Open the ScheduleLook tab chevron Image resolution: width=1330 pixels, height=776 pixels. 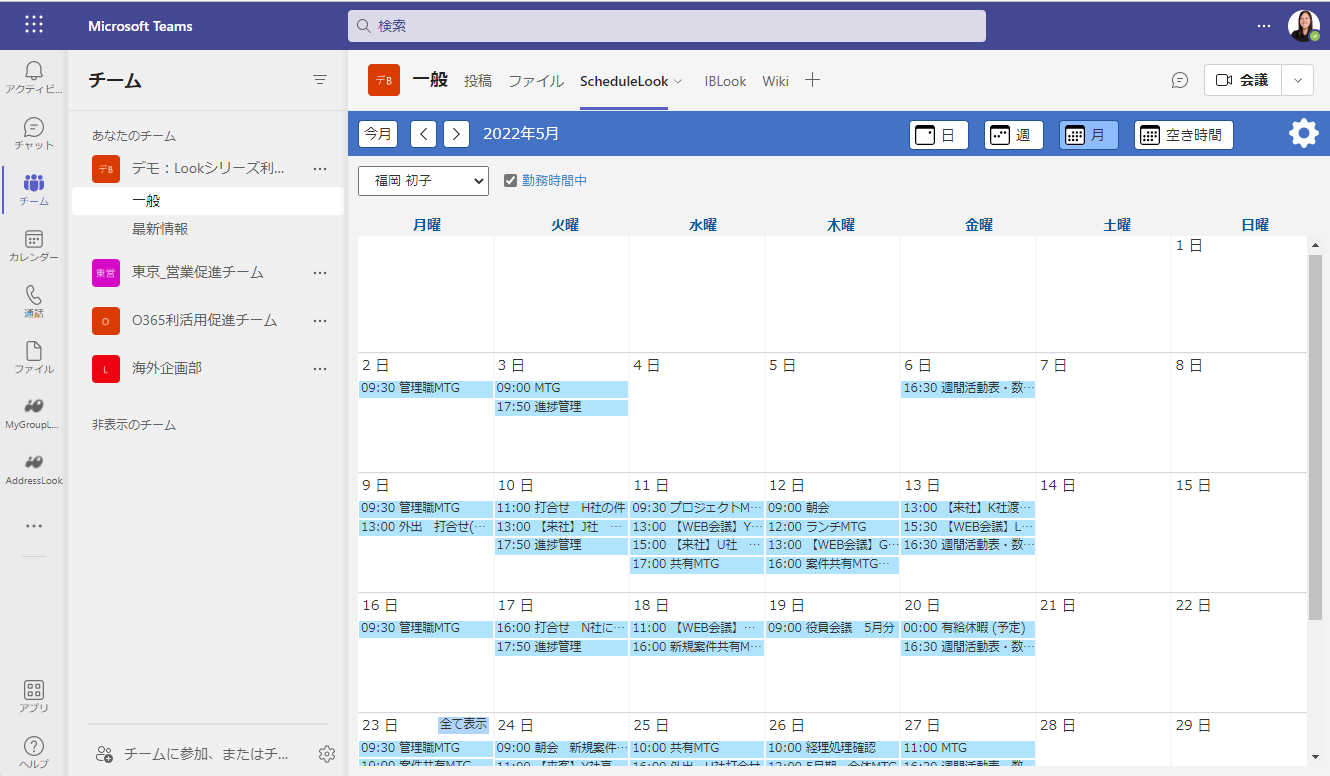pos(678,82)
